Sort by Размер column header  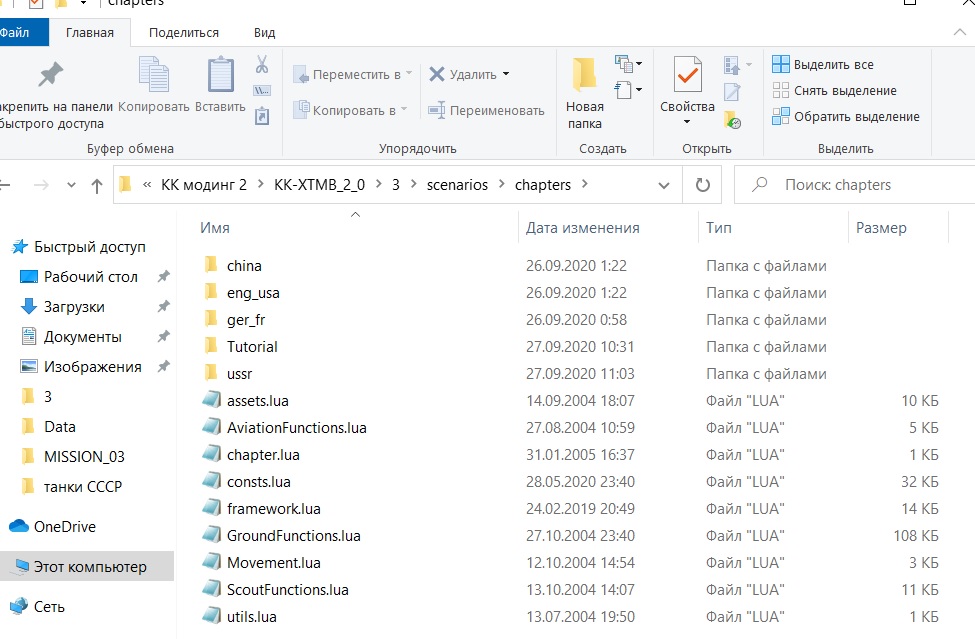click(881, 228)
